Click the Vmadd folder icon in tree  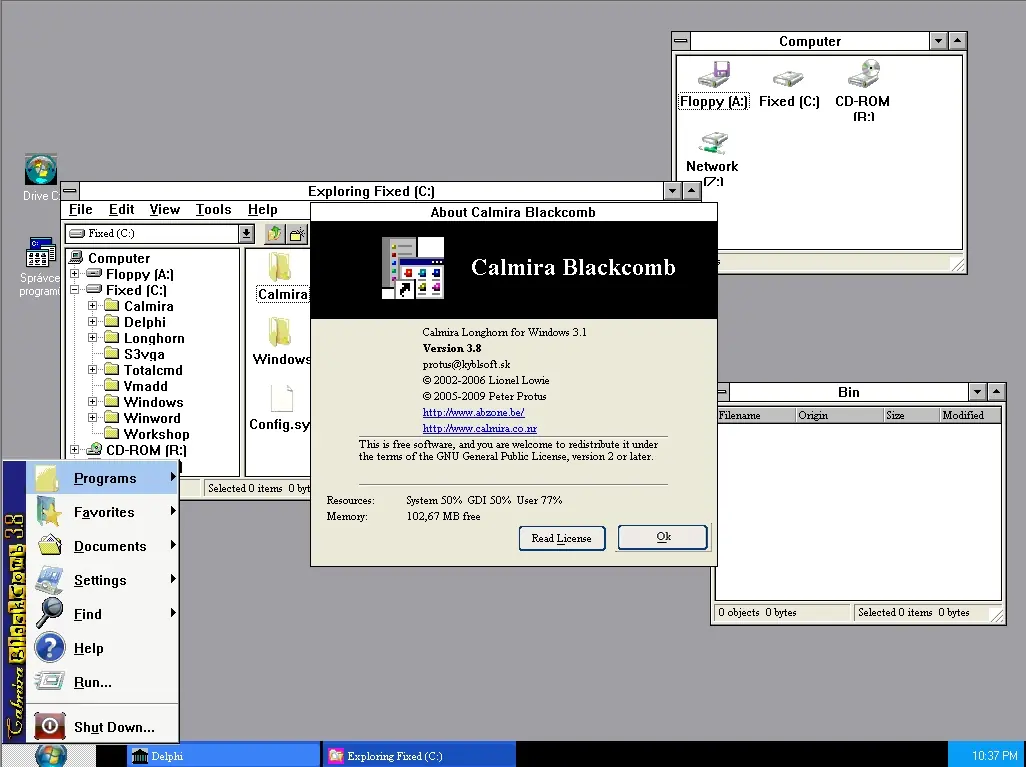(x=112, y=385)
